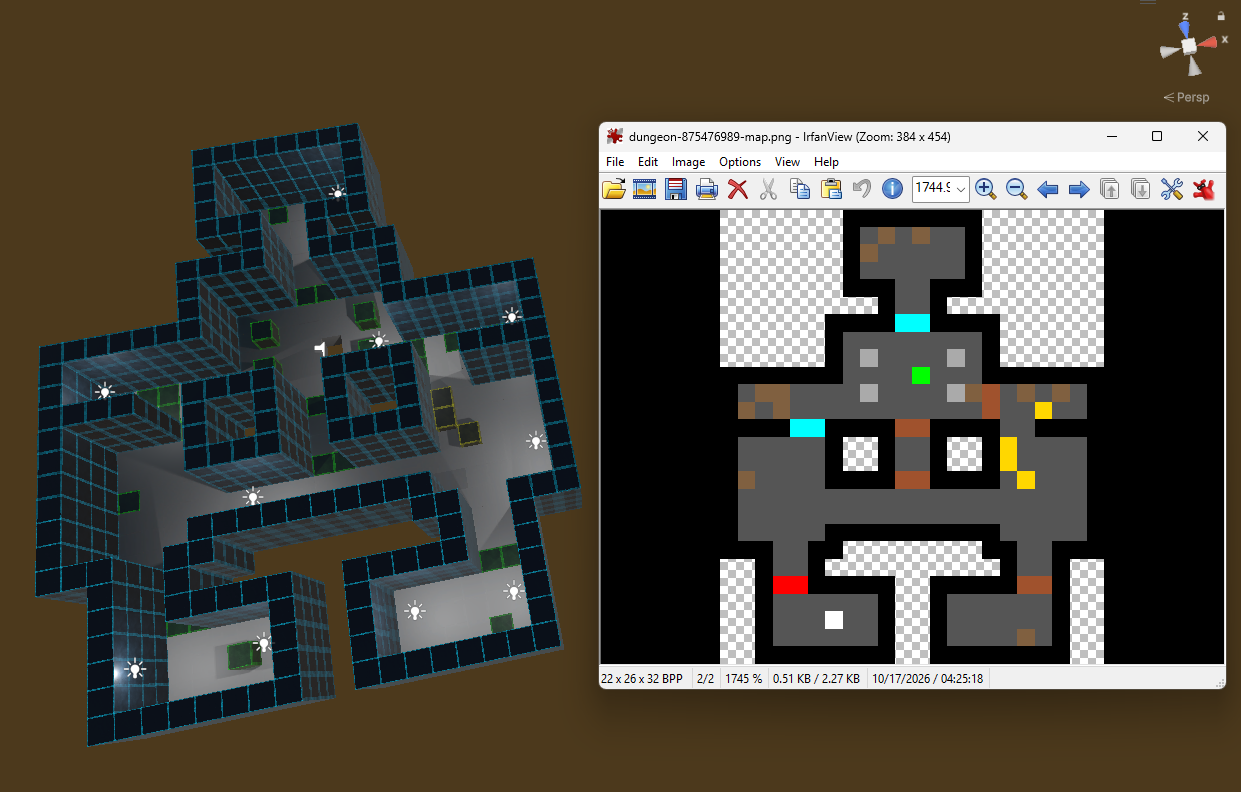Toggle the scene lock icon on the gizmo
This screenshot has height=792, width=1241.
(x=1221, y=16)
